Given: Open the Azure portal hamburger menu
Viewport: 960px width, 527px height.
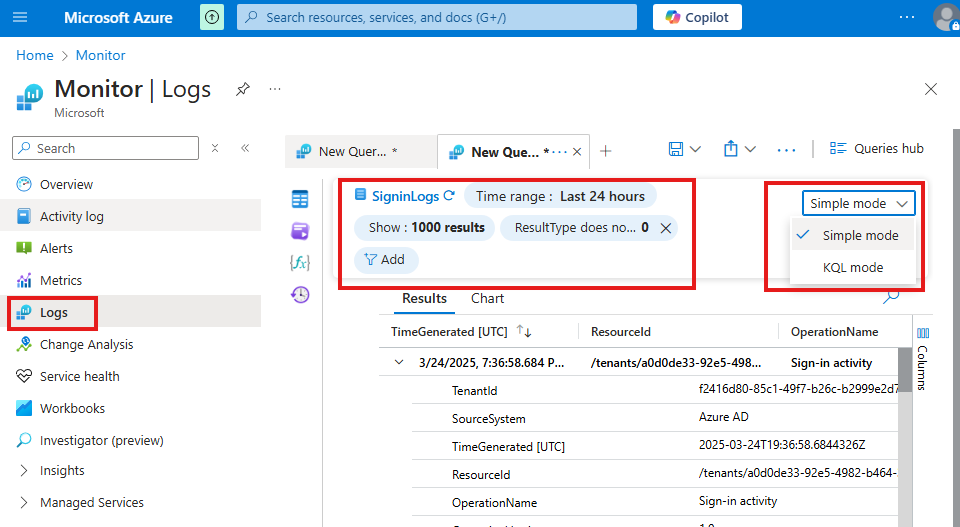Looking at the screenshot, I should pos(20,17).
